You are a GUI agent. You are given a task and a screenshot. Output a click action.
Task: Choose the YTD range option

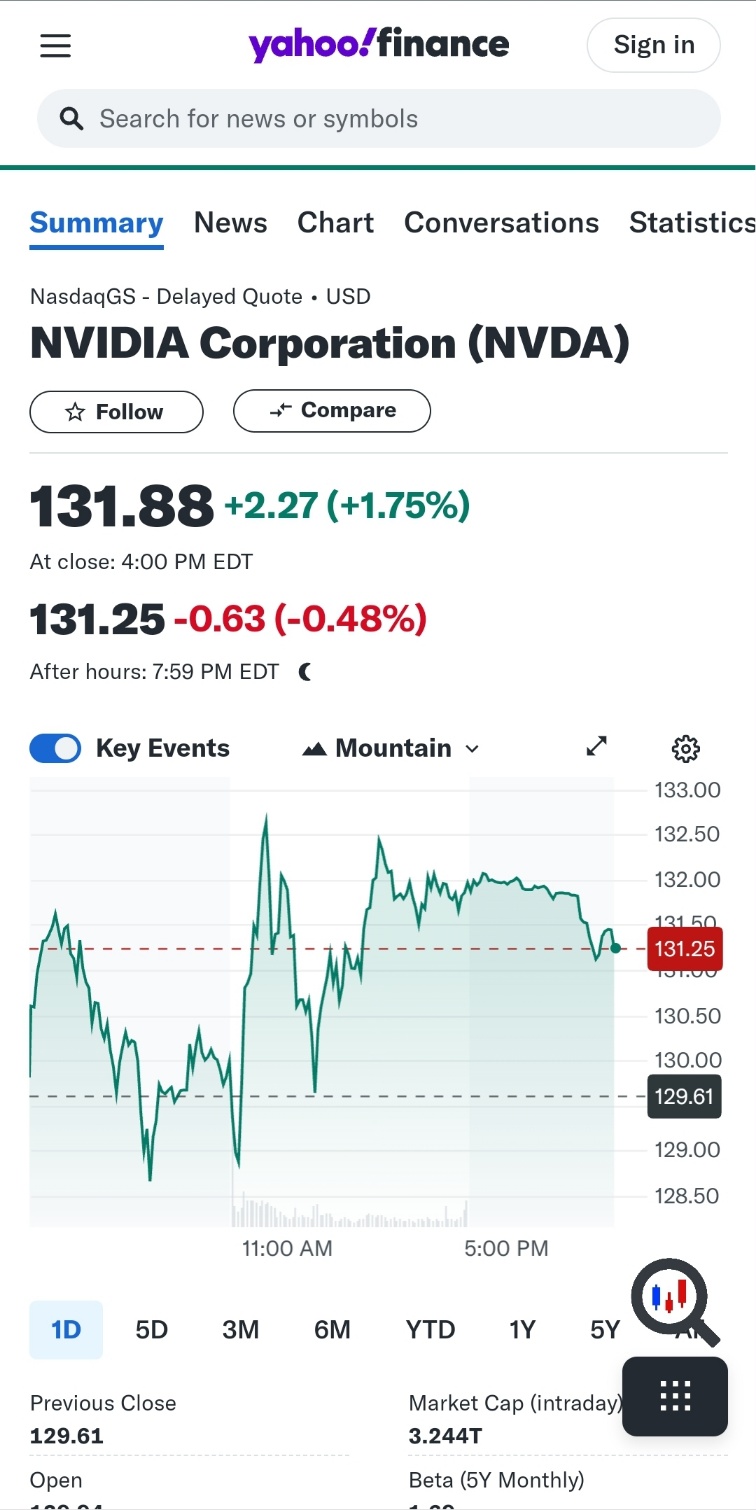click(431, 1330)
